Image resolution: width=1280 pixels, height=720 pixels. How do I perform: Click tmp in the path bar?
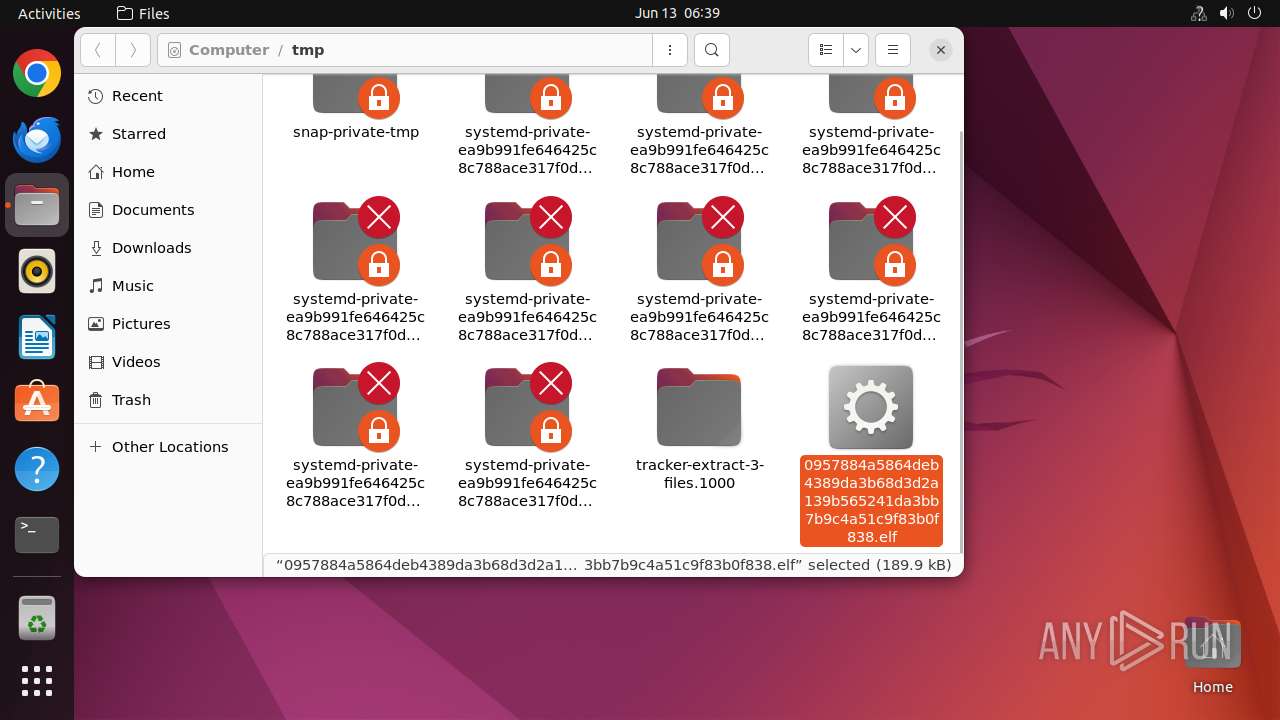coord(308,50)
